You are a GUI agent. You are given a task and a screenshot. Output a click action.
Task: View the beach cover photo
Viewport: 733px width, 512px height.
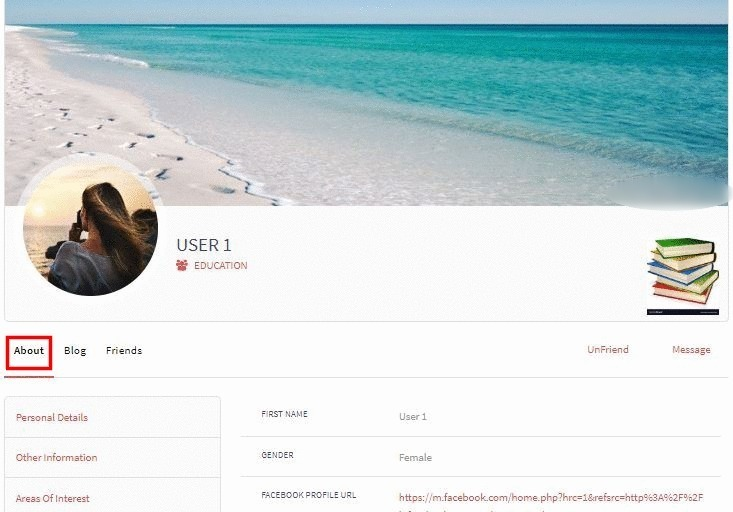(x=366, y=103)
